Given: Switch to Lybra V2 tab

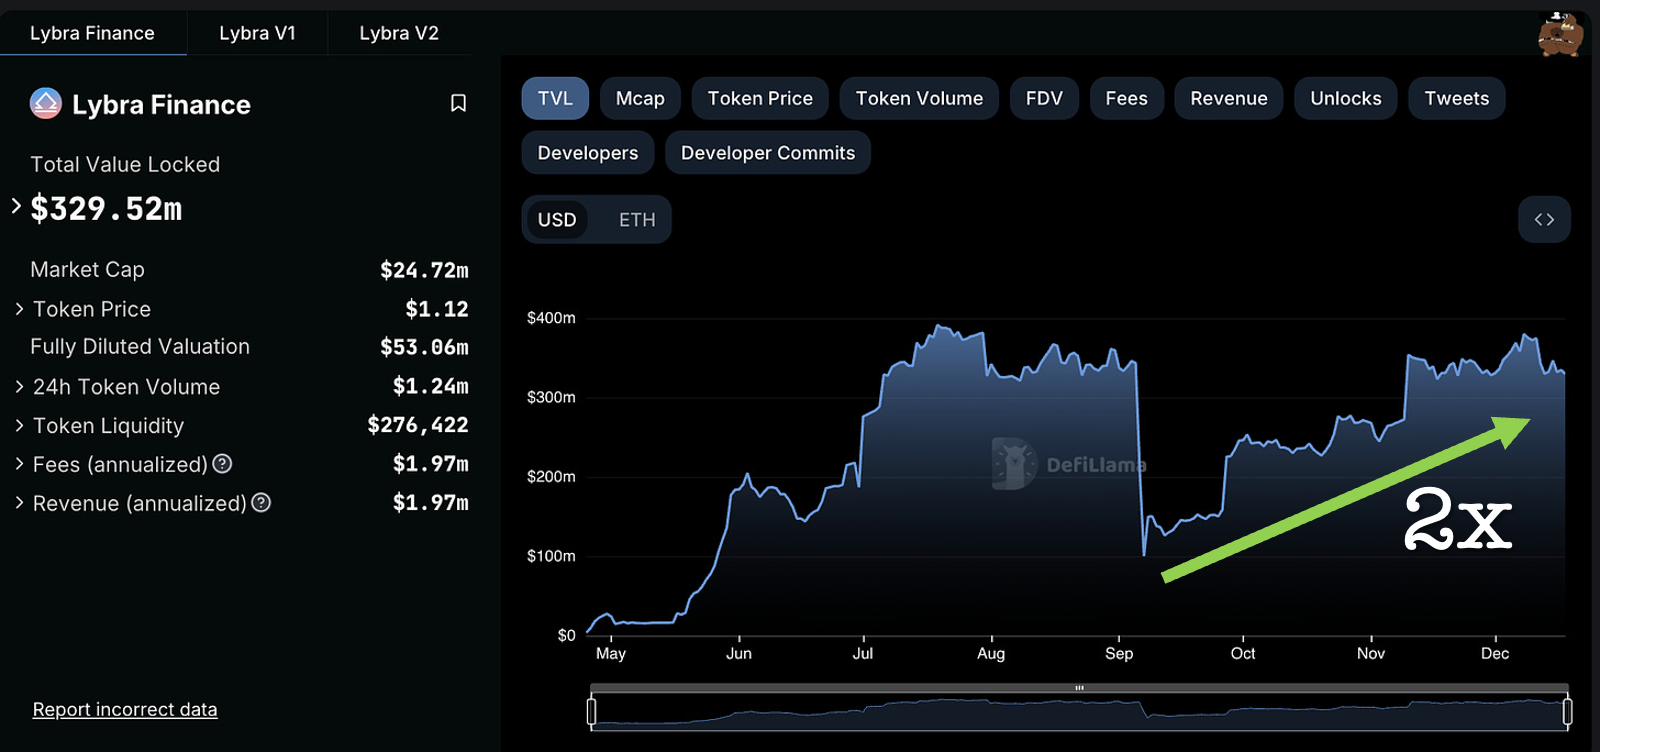Looking at the screenshot, I should point(399,33).
